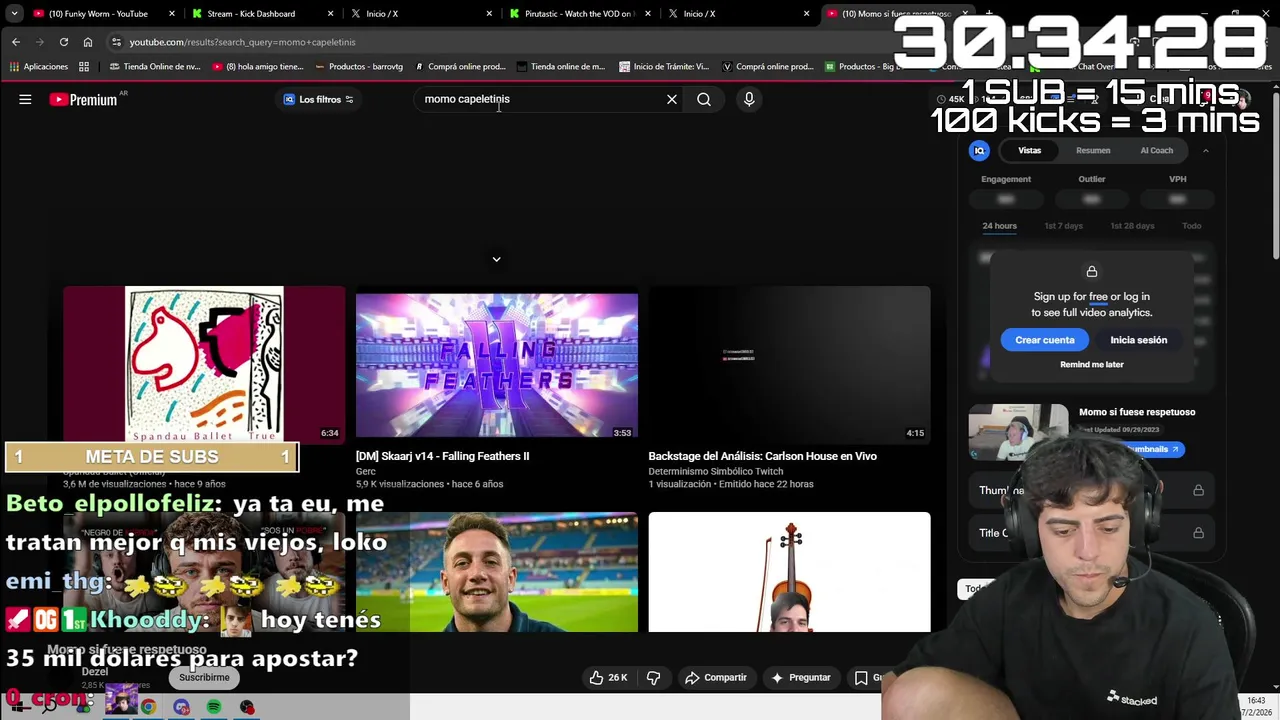Start voice search with microphone icon
This screenshot has width=1280, height=720.
(x=749, y=99)
